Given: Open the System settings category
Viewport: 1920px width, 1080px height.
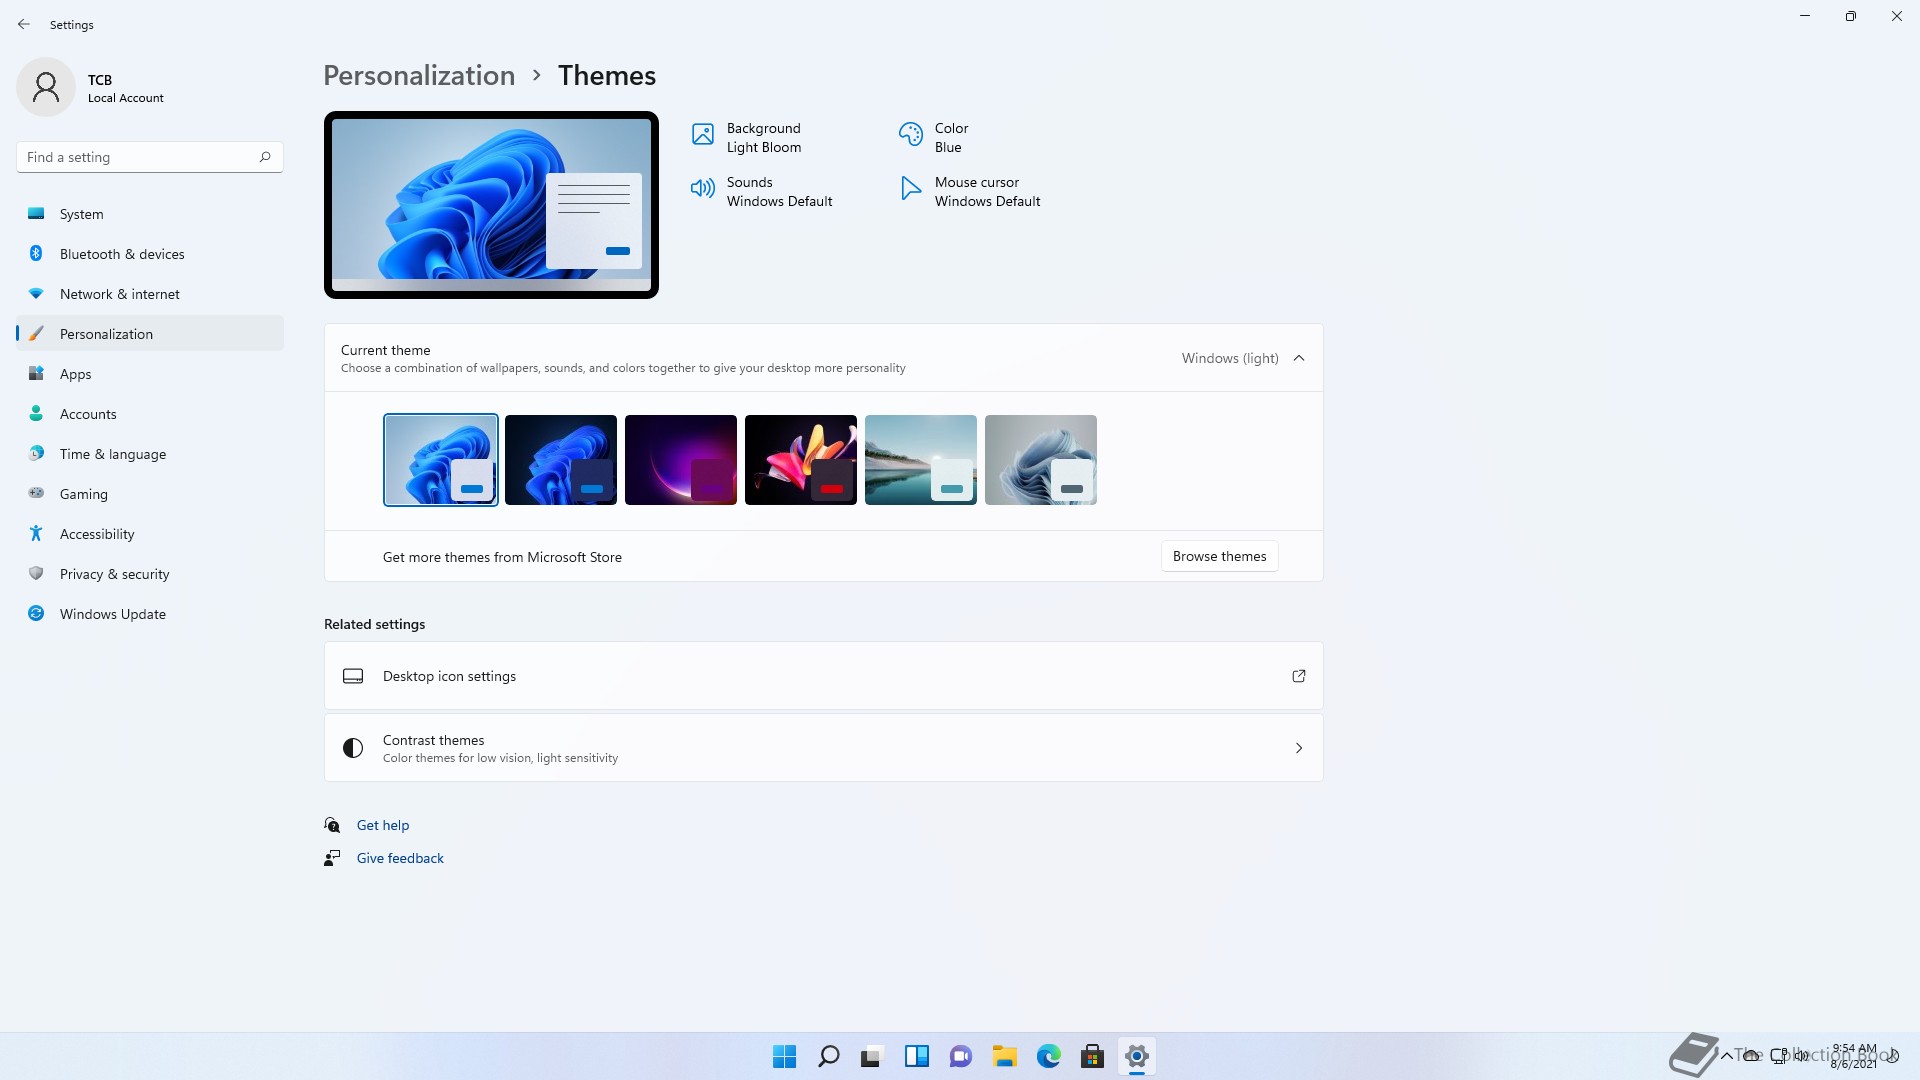Looking at the screenshot, I should click(81, 214).
